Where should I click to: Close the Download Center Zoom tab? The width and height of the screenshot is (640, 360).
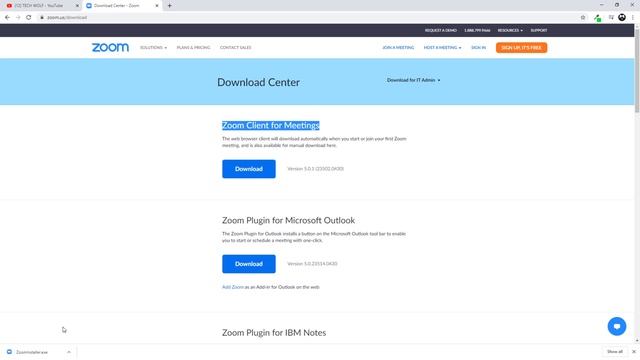[x=157, y=6]
